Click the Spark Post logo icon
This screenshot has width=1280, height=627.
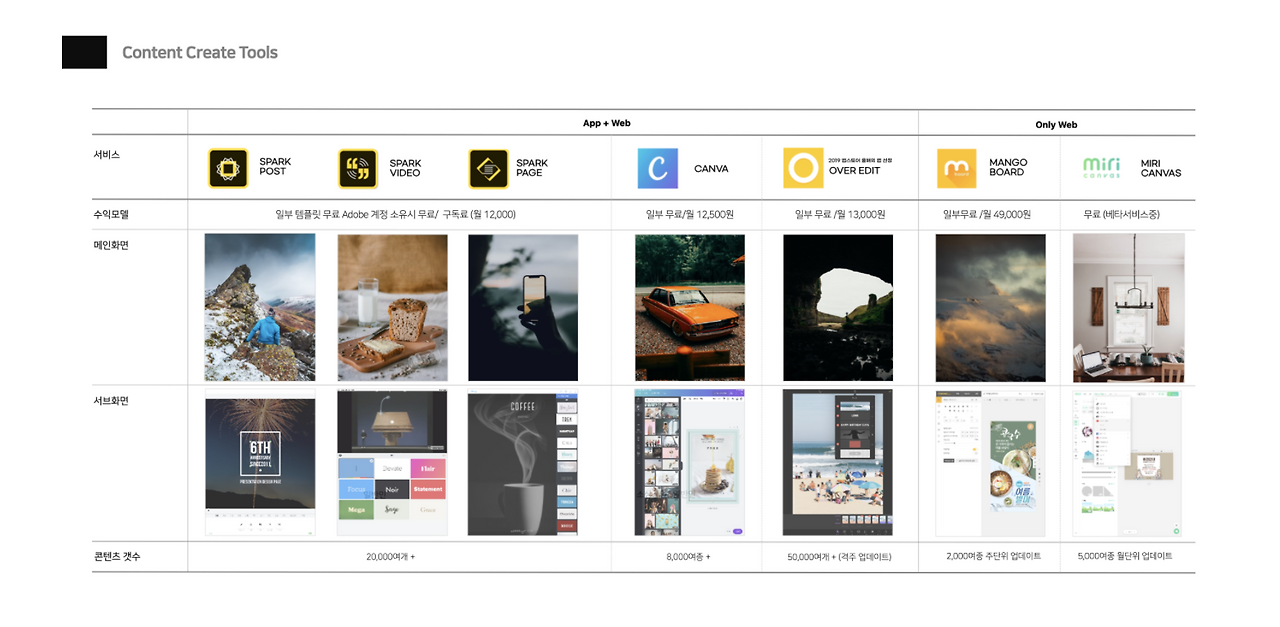tap(228, 168)
